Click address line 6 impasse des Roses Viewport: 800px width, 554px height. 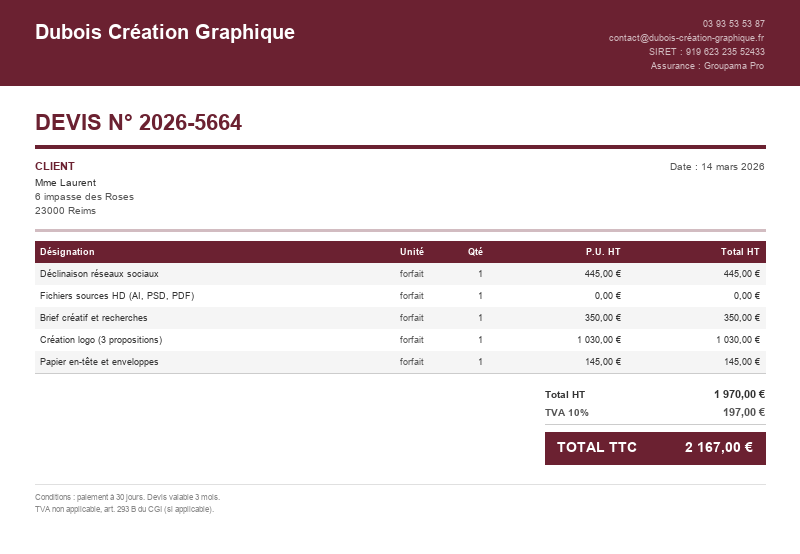[x=84, y=197]
